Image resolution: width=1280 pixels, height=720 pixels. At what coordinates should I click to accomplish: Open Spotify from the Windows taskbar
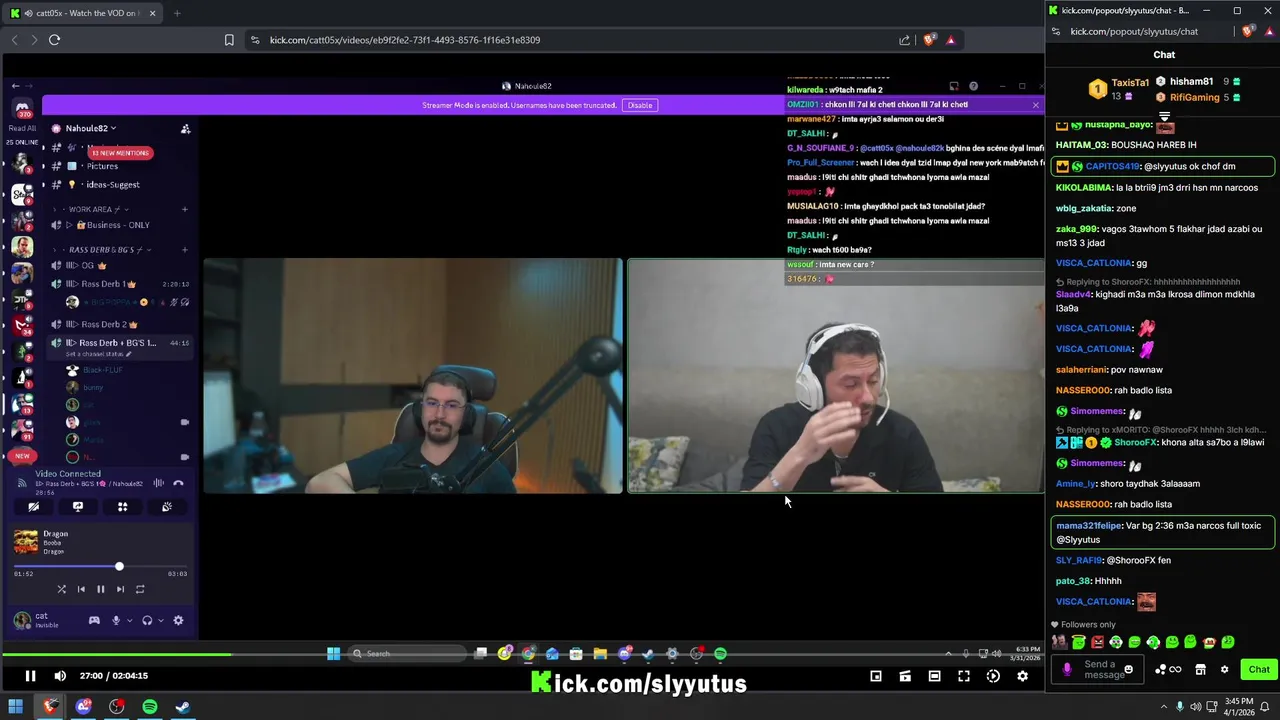(149, 707)
